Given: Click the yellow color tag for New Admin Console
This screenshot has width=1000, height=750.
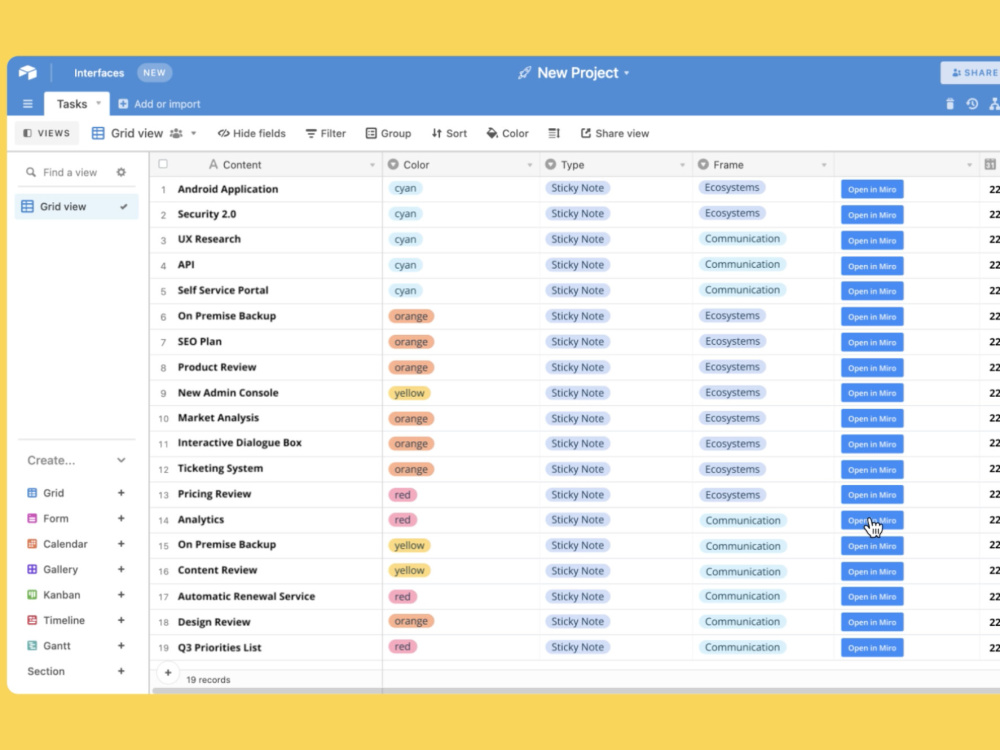Looking at the screenshot, I should (x=409, y=393).
